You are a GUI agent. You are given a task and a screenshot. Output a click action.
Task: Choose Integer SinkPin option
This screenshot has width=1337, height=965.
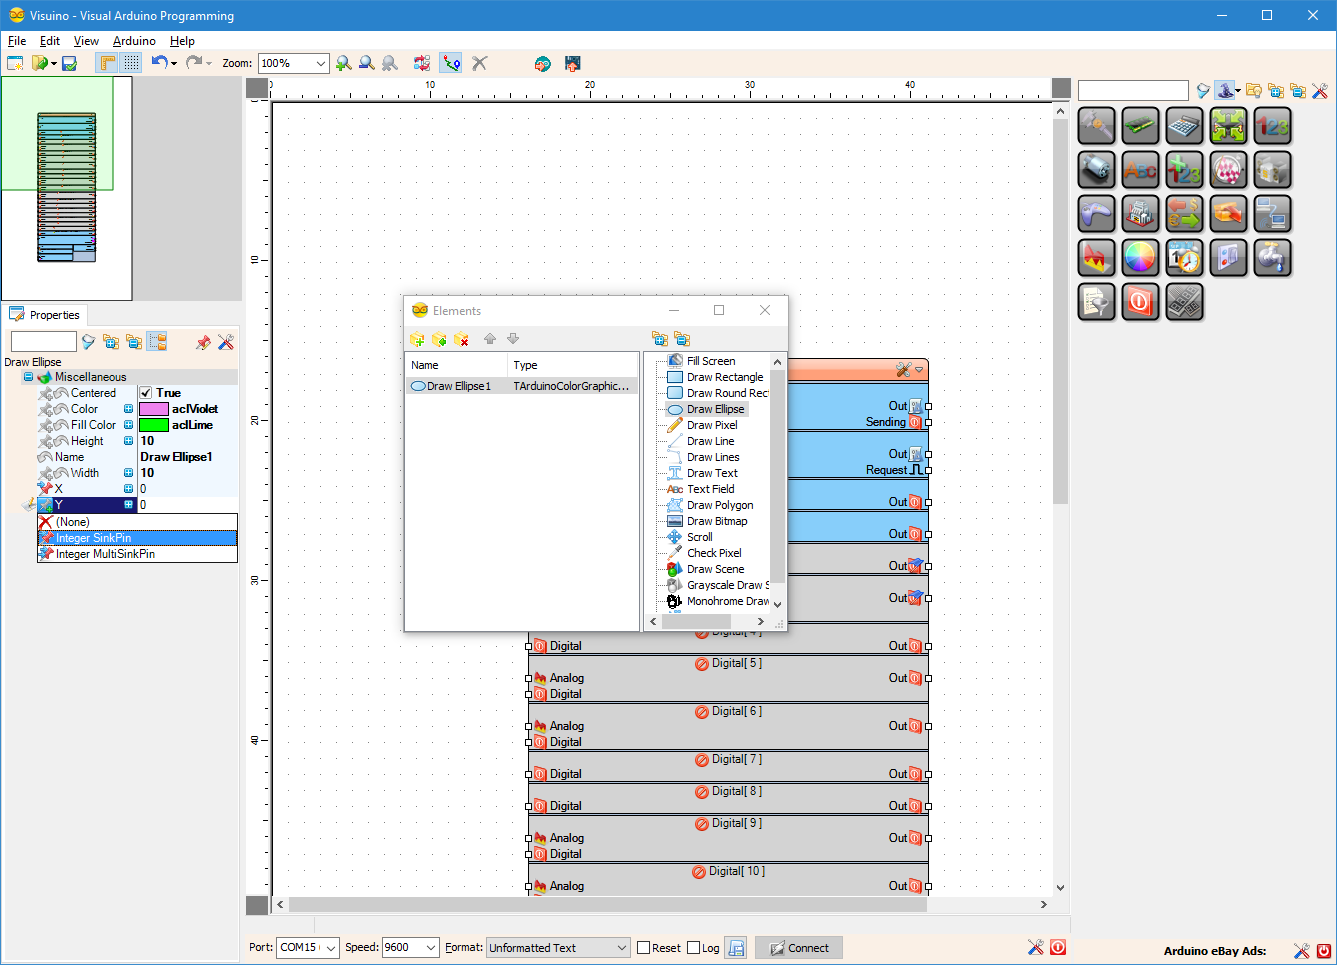(137, 538)
